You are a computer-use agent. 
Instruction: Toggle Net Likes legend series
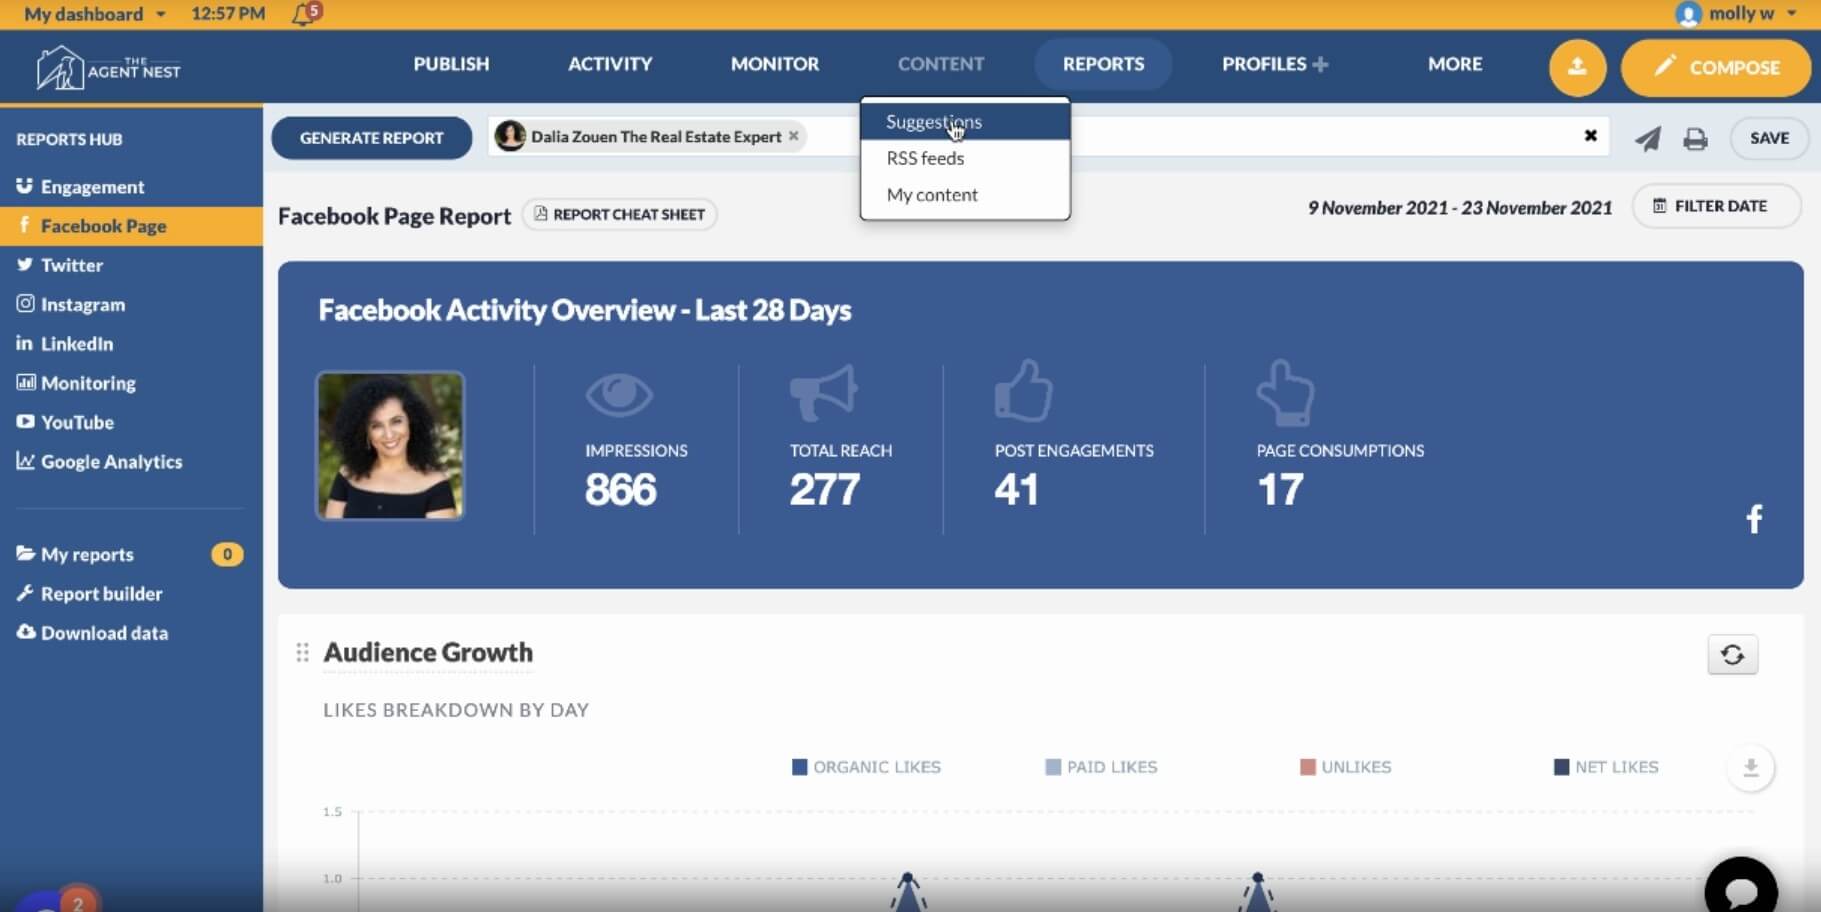point(1606,767)
